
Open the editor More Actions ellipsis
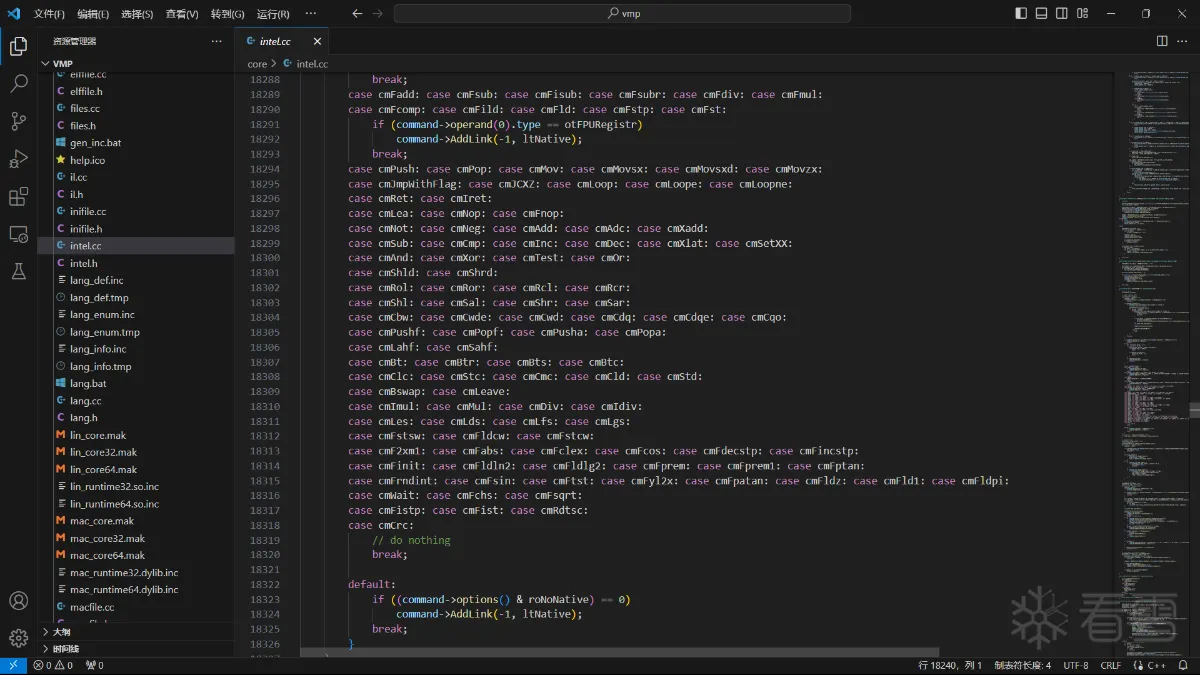[1183, 41]
